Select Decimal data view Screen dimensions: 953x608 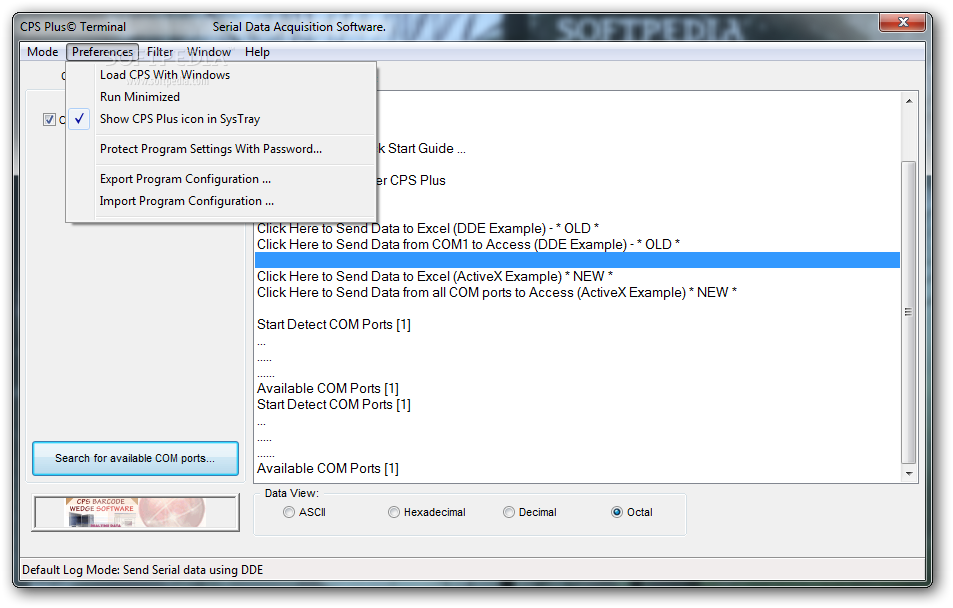[x=529, y=512]
